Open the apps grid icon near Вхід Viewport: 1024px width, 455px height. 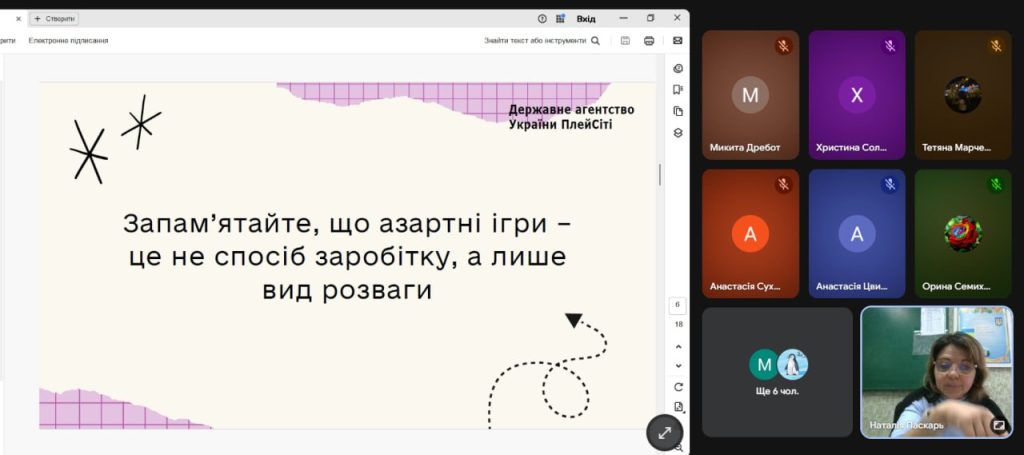click(561, 18)
